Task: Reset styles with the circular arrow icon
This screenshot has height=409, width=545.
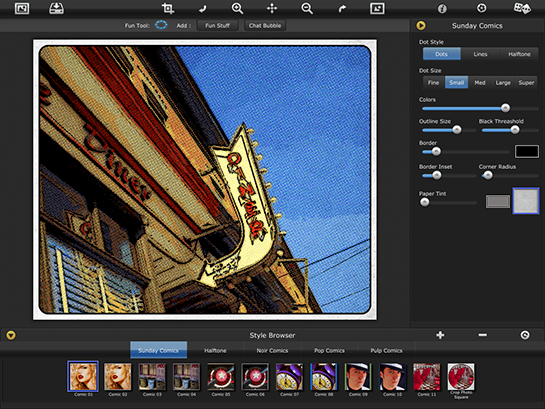Action: [x=525, y=335]
